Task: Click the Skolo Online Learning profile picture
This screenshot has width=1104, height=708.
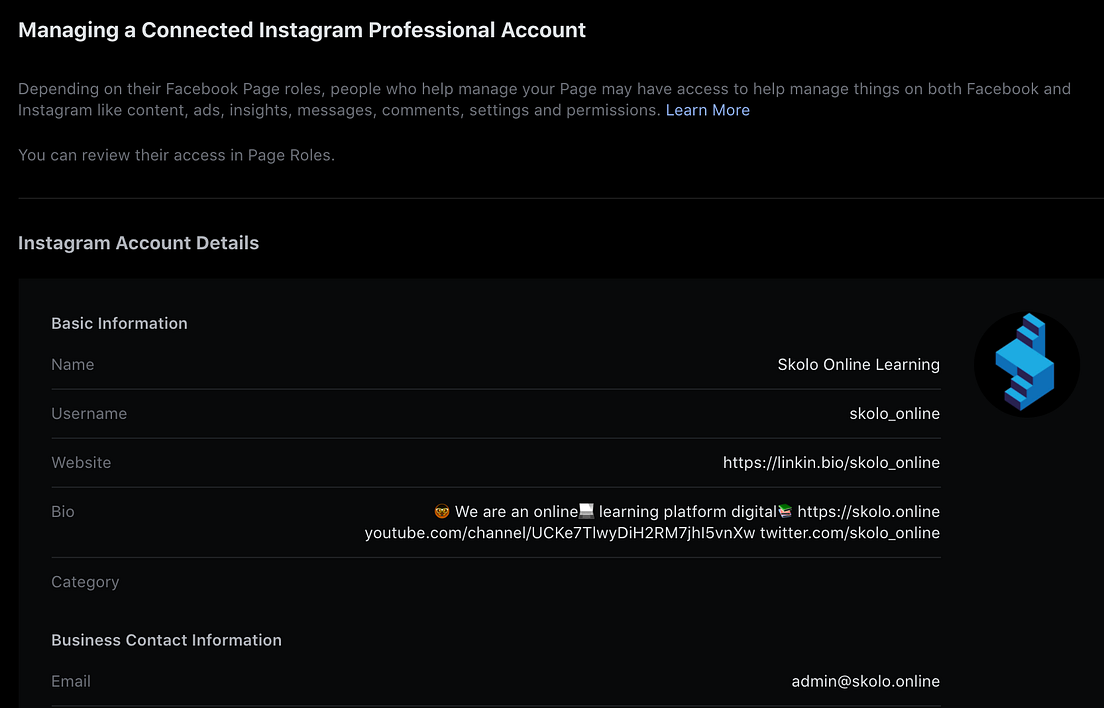Action: click(x=1026, y=364)
